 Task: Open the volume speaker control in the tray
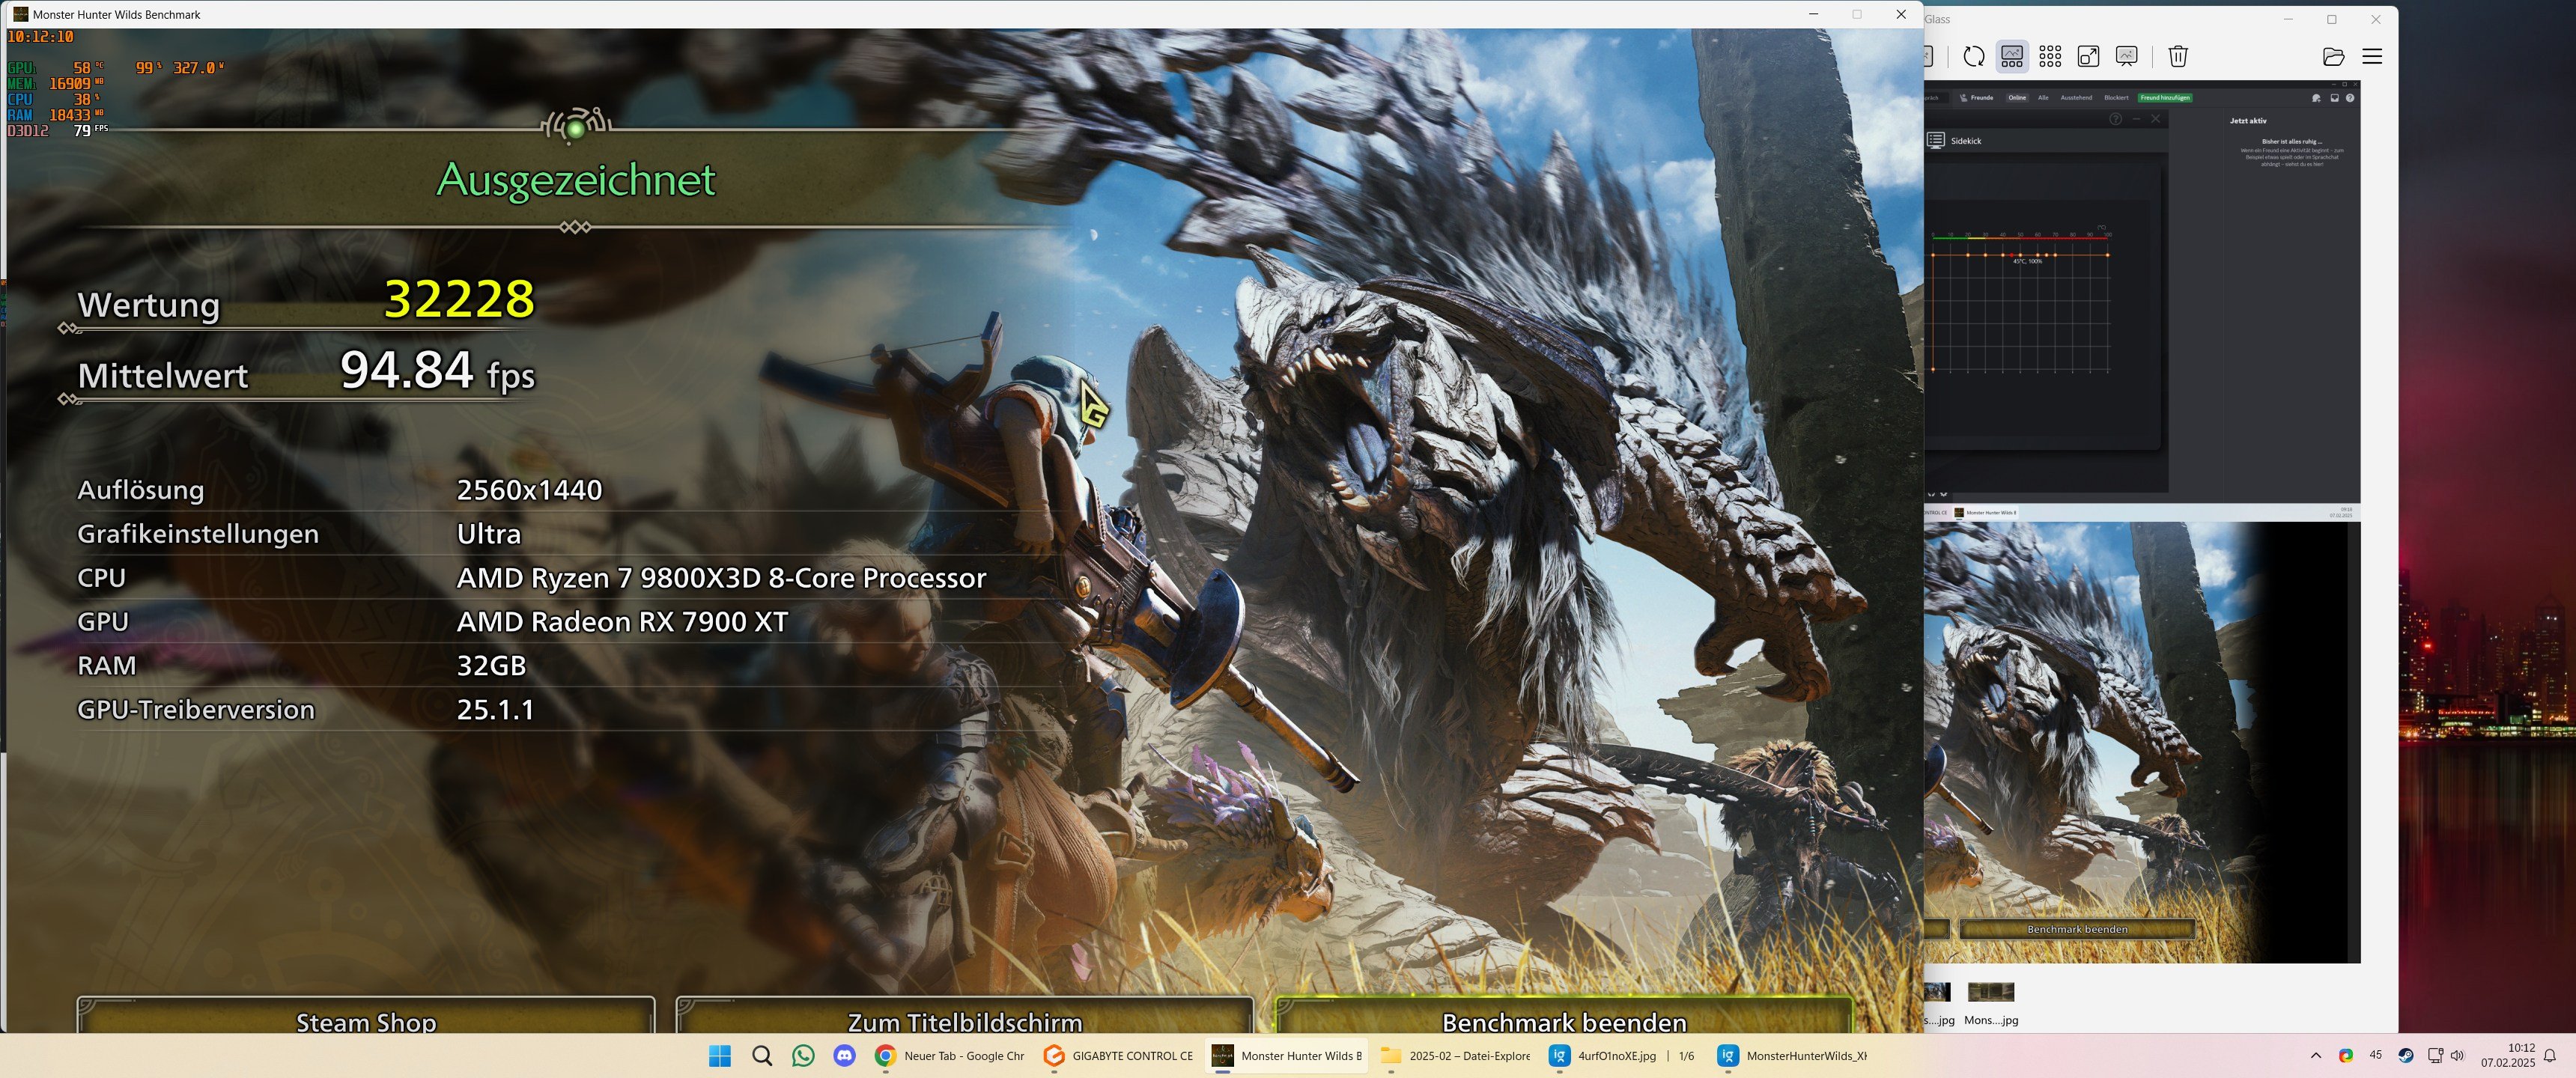2457,1056
